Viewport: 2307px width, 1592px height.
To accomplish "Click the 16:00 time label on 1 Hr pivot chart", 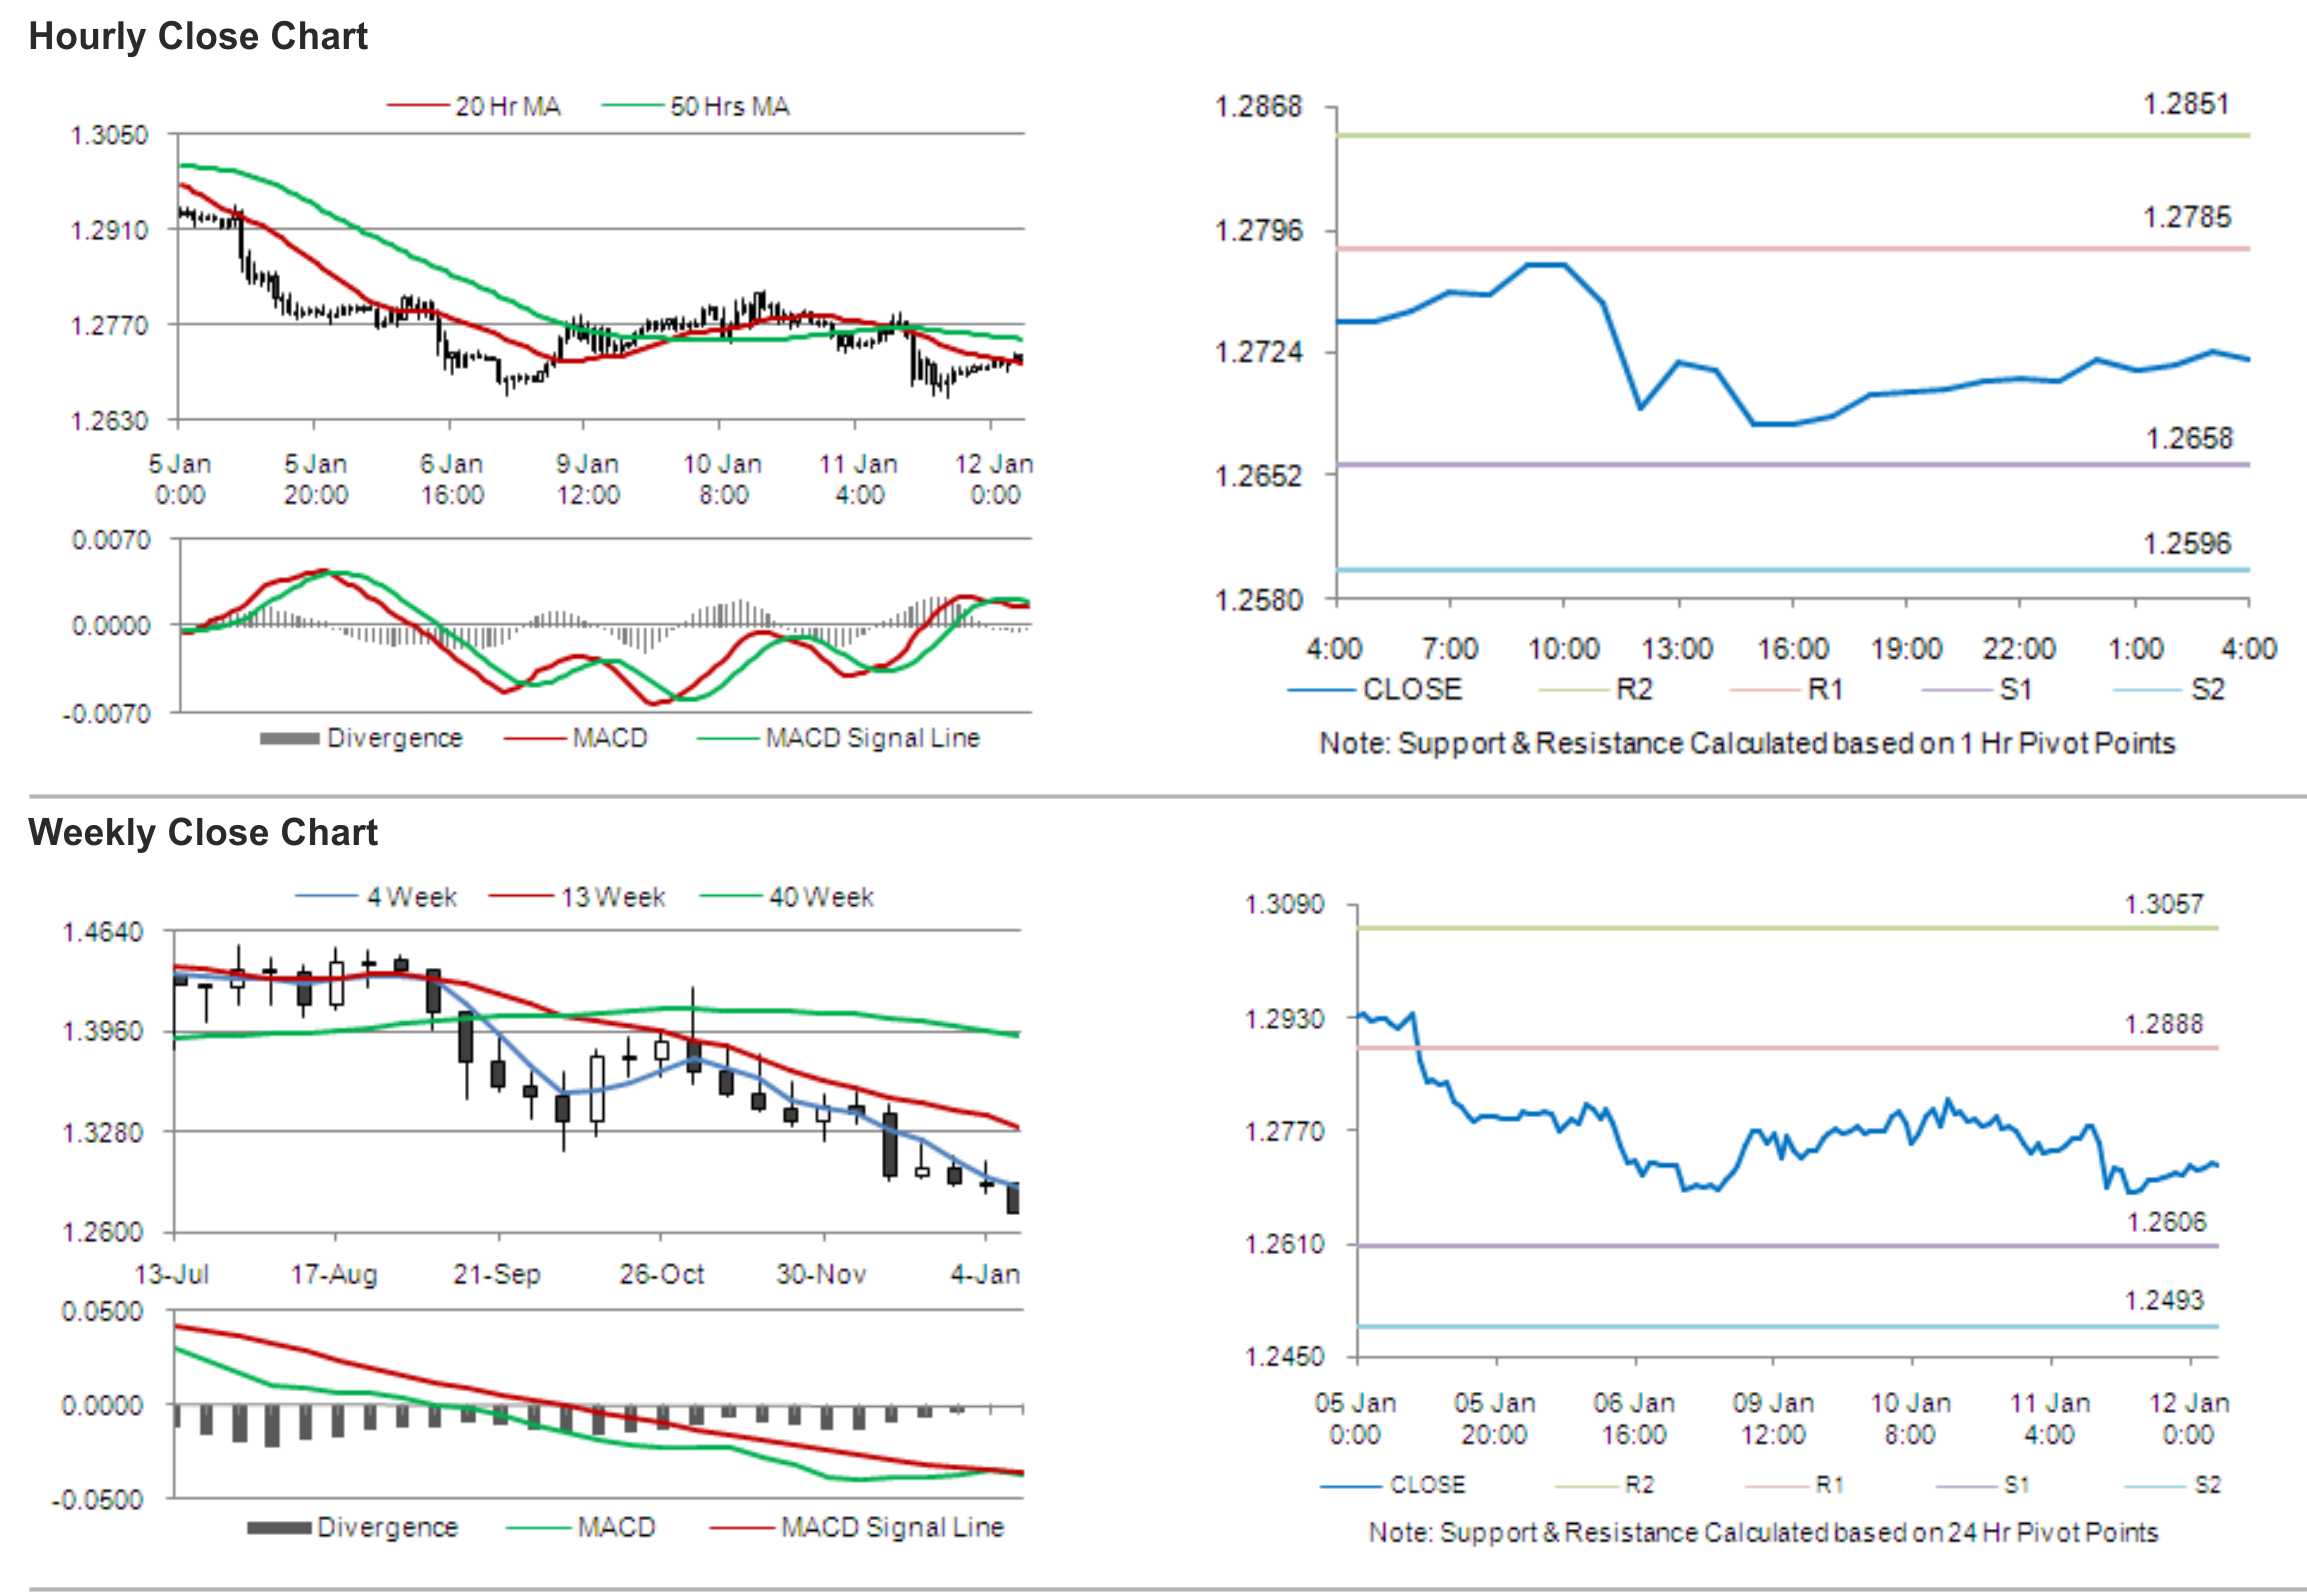I will [1793, 649].
